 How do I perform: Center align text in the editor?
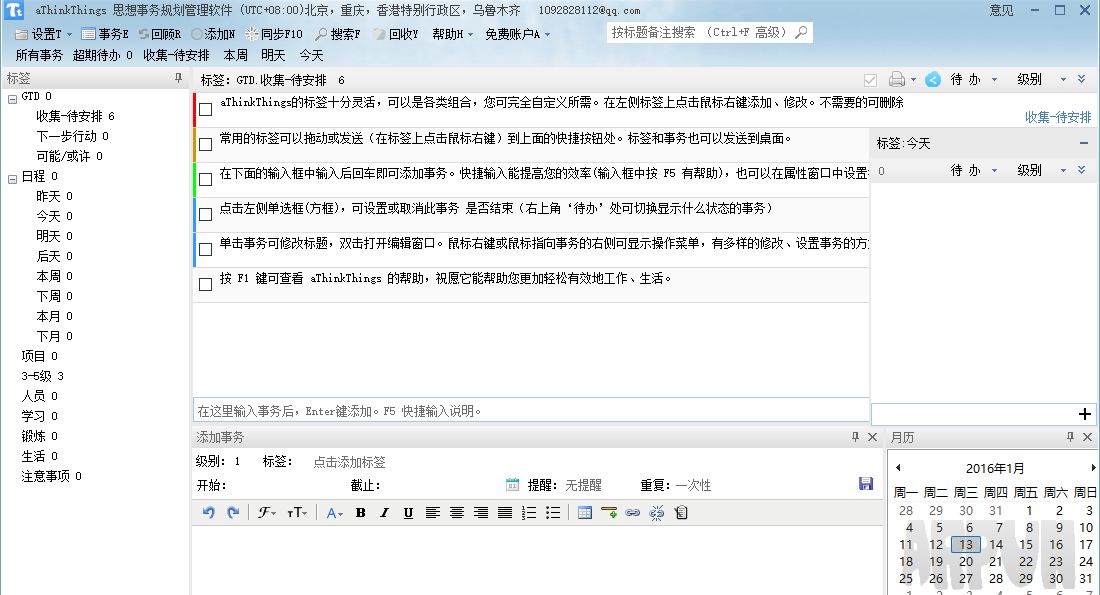tap(457, 513)
